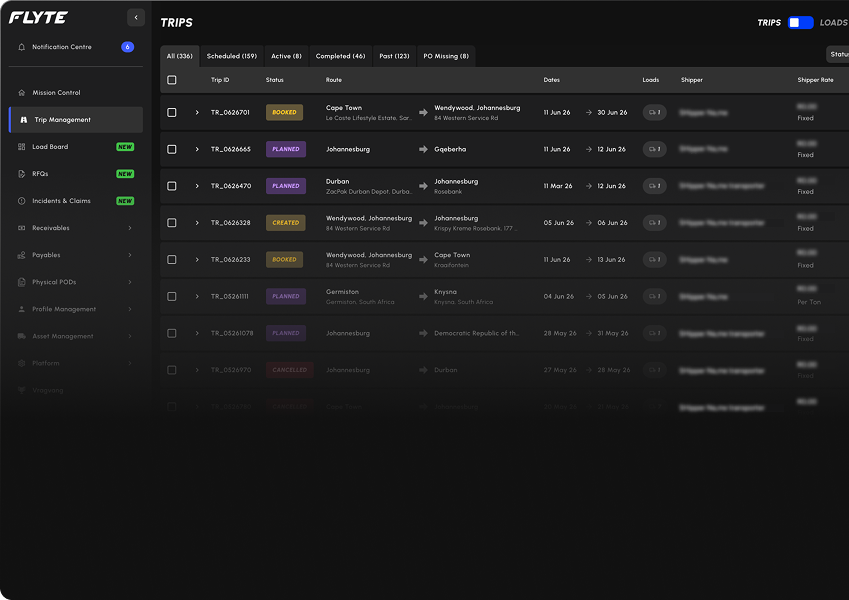Click trip ID TR_0526970
Screen dimensions: 849x600
tap(231, 370)
